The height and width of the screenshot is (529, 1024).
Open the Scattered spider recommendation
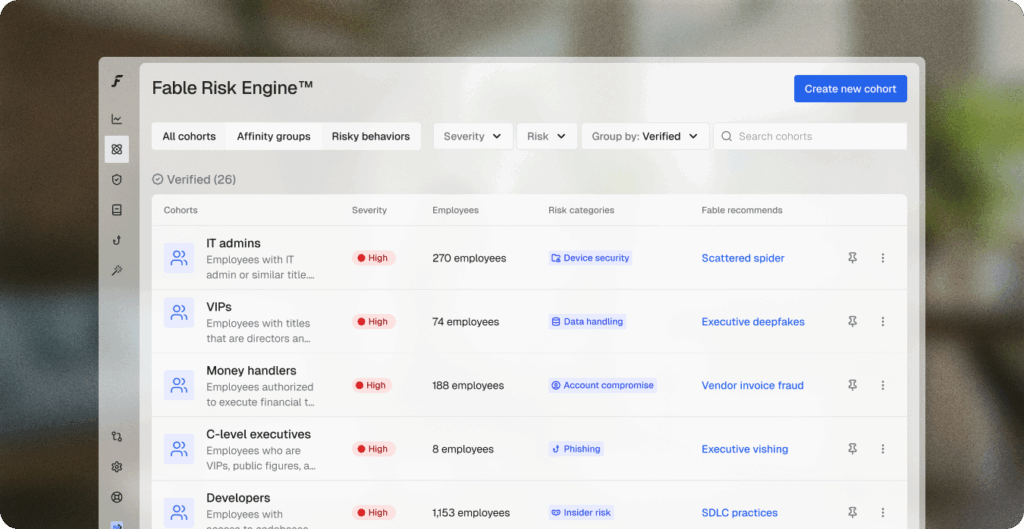[743, 258]
